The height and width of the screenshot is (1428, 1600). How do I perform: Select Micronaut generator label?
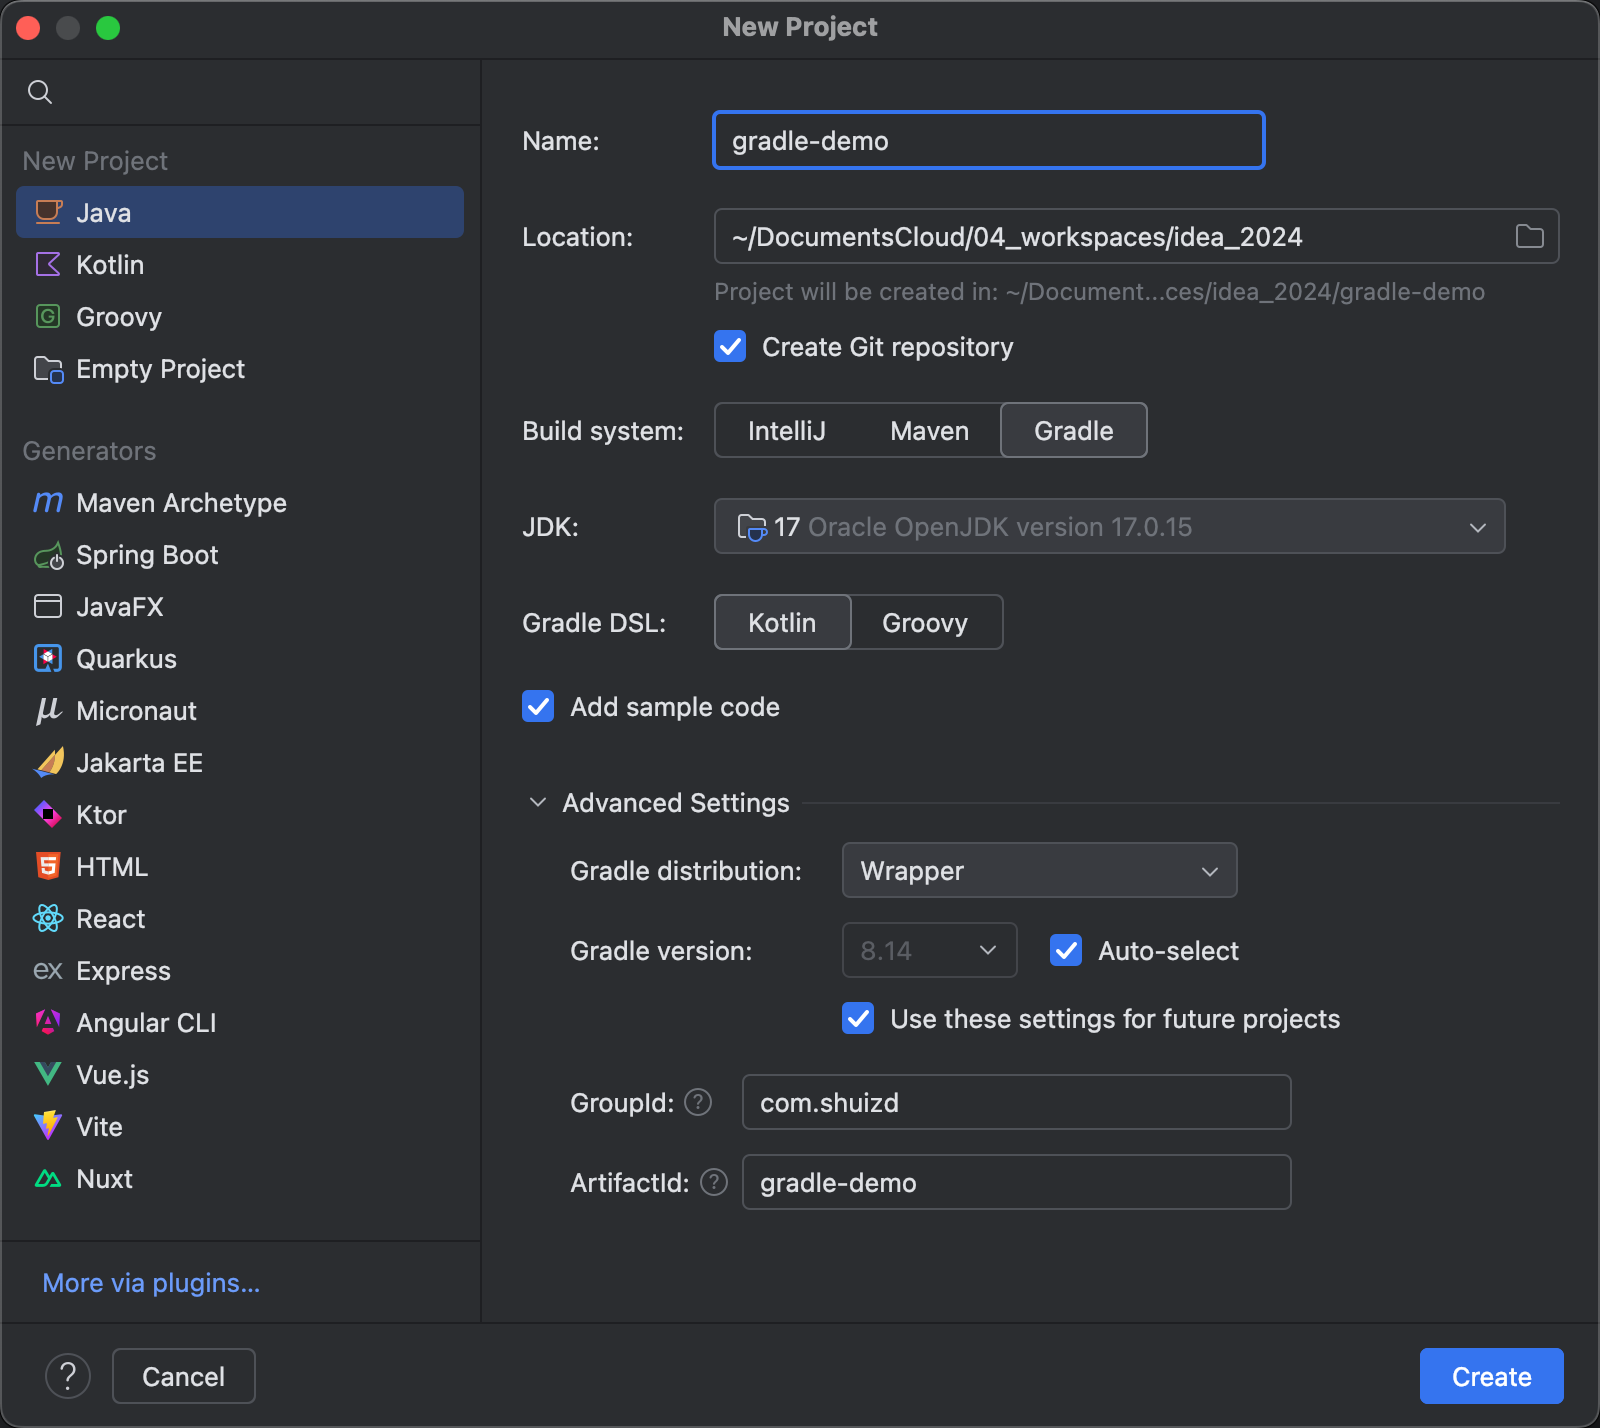point(136,710)
